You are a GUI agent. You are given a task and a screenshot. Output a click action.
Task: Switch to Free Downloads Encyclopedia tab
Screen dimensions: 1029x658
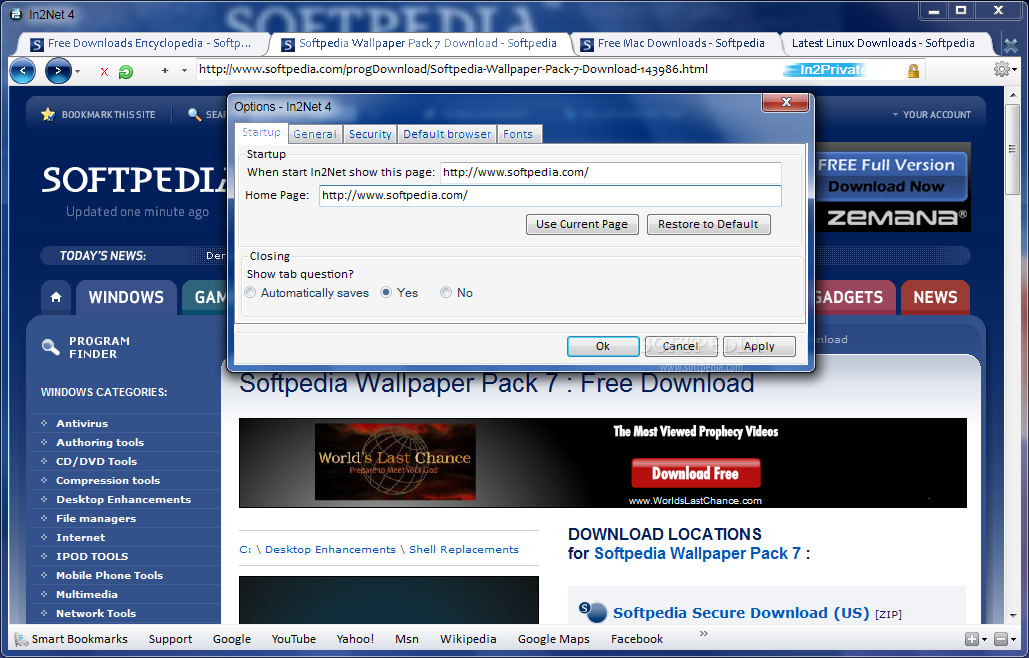[142, 43]
